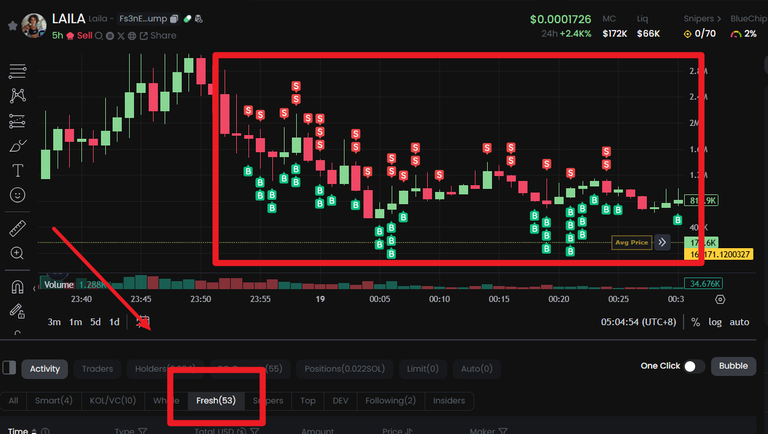The height and width of the screenshot is (434, 768).
Task: Click the Bubble button
Action: coord(733,366)
